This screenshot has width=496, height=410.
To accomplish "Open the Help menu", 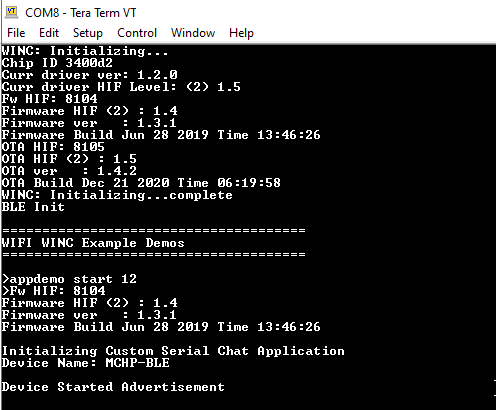I will point(241,33).
